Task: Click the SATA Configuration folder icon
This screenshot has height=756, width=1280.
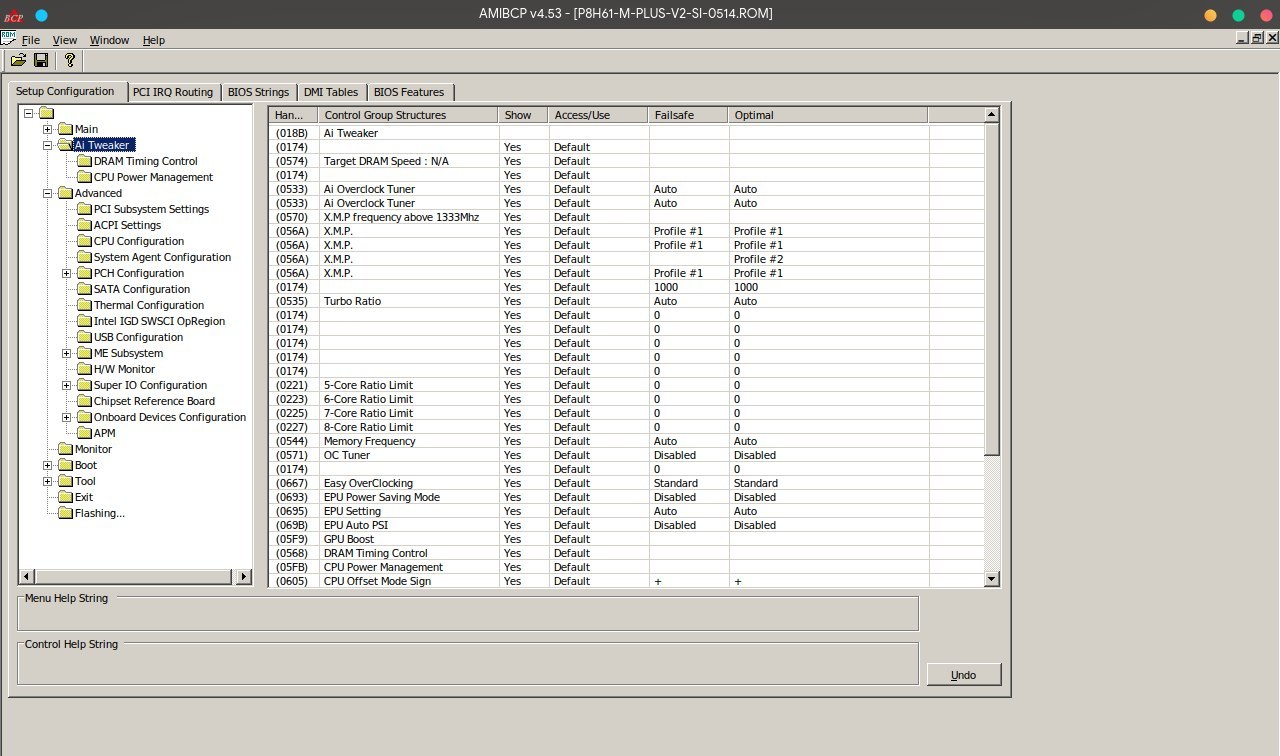Action: (84, 289)
